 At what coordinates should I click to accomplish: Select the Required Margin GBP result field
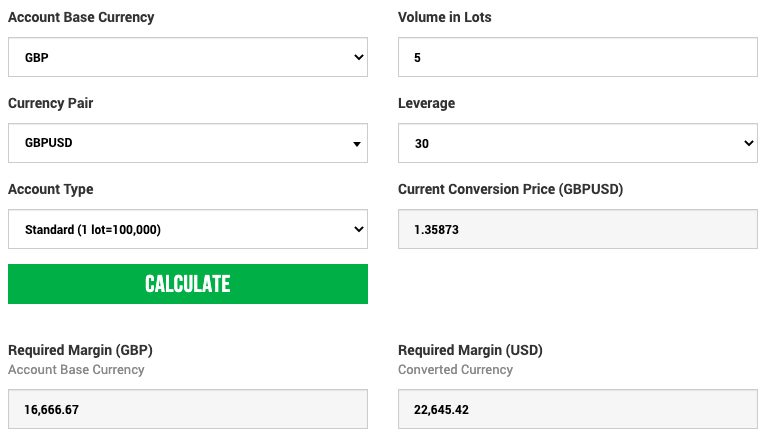(187, 409)
